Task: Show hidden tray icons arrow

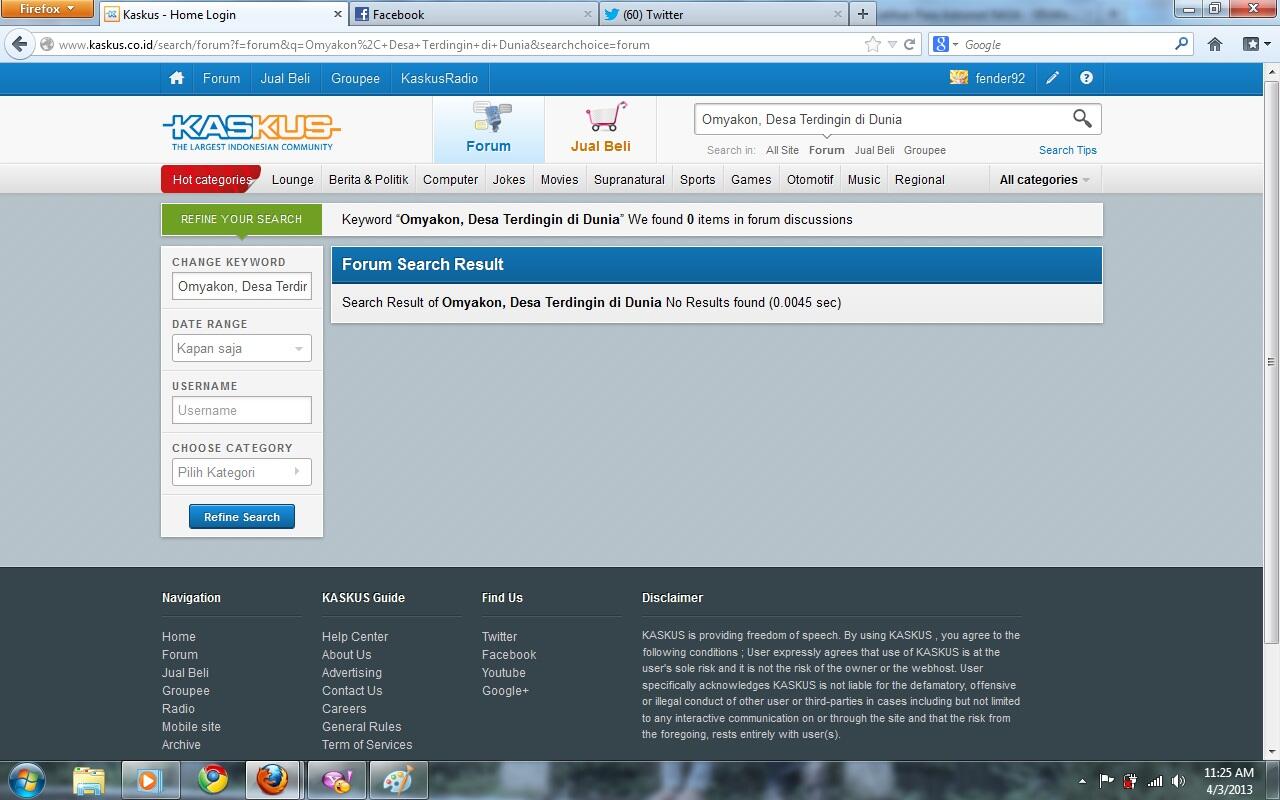Action: pos(1082,781)
